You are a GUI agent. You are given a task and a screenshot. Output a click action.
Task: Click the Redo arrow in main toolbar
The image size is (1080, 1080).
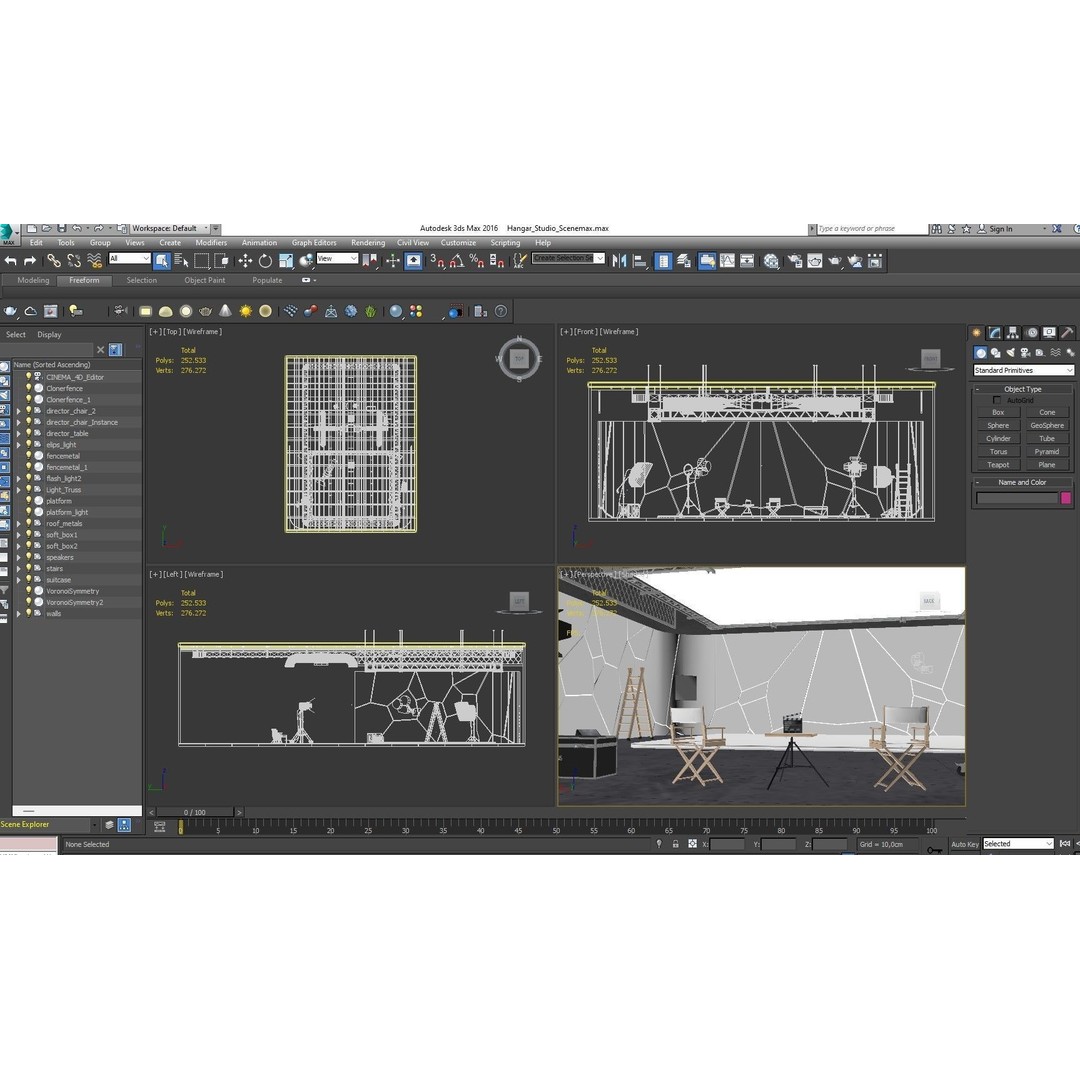tap(30, 261)
